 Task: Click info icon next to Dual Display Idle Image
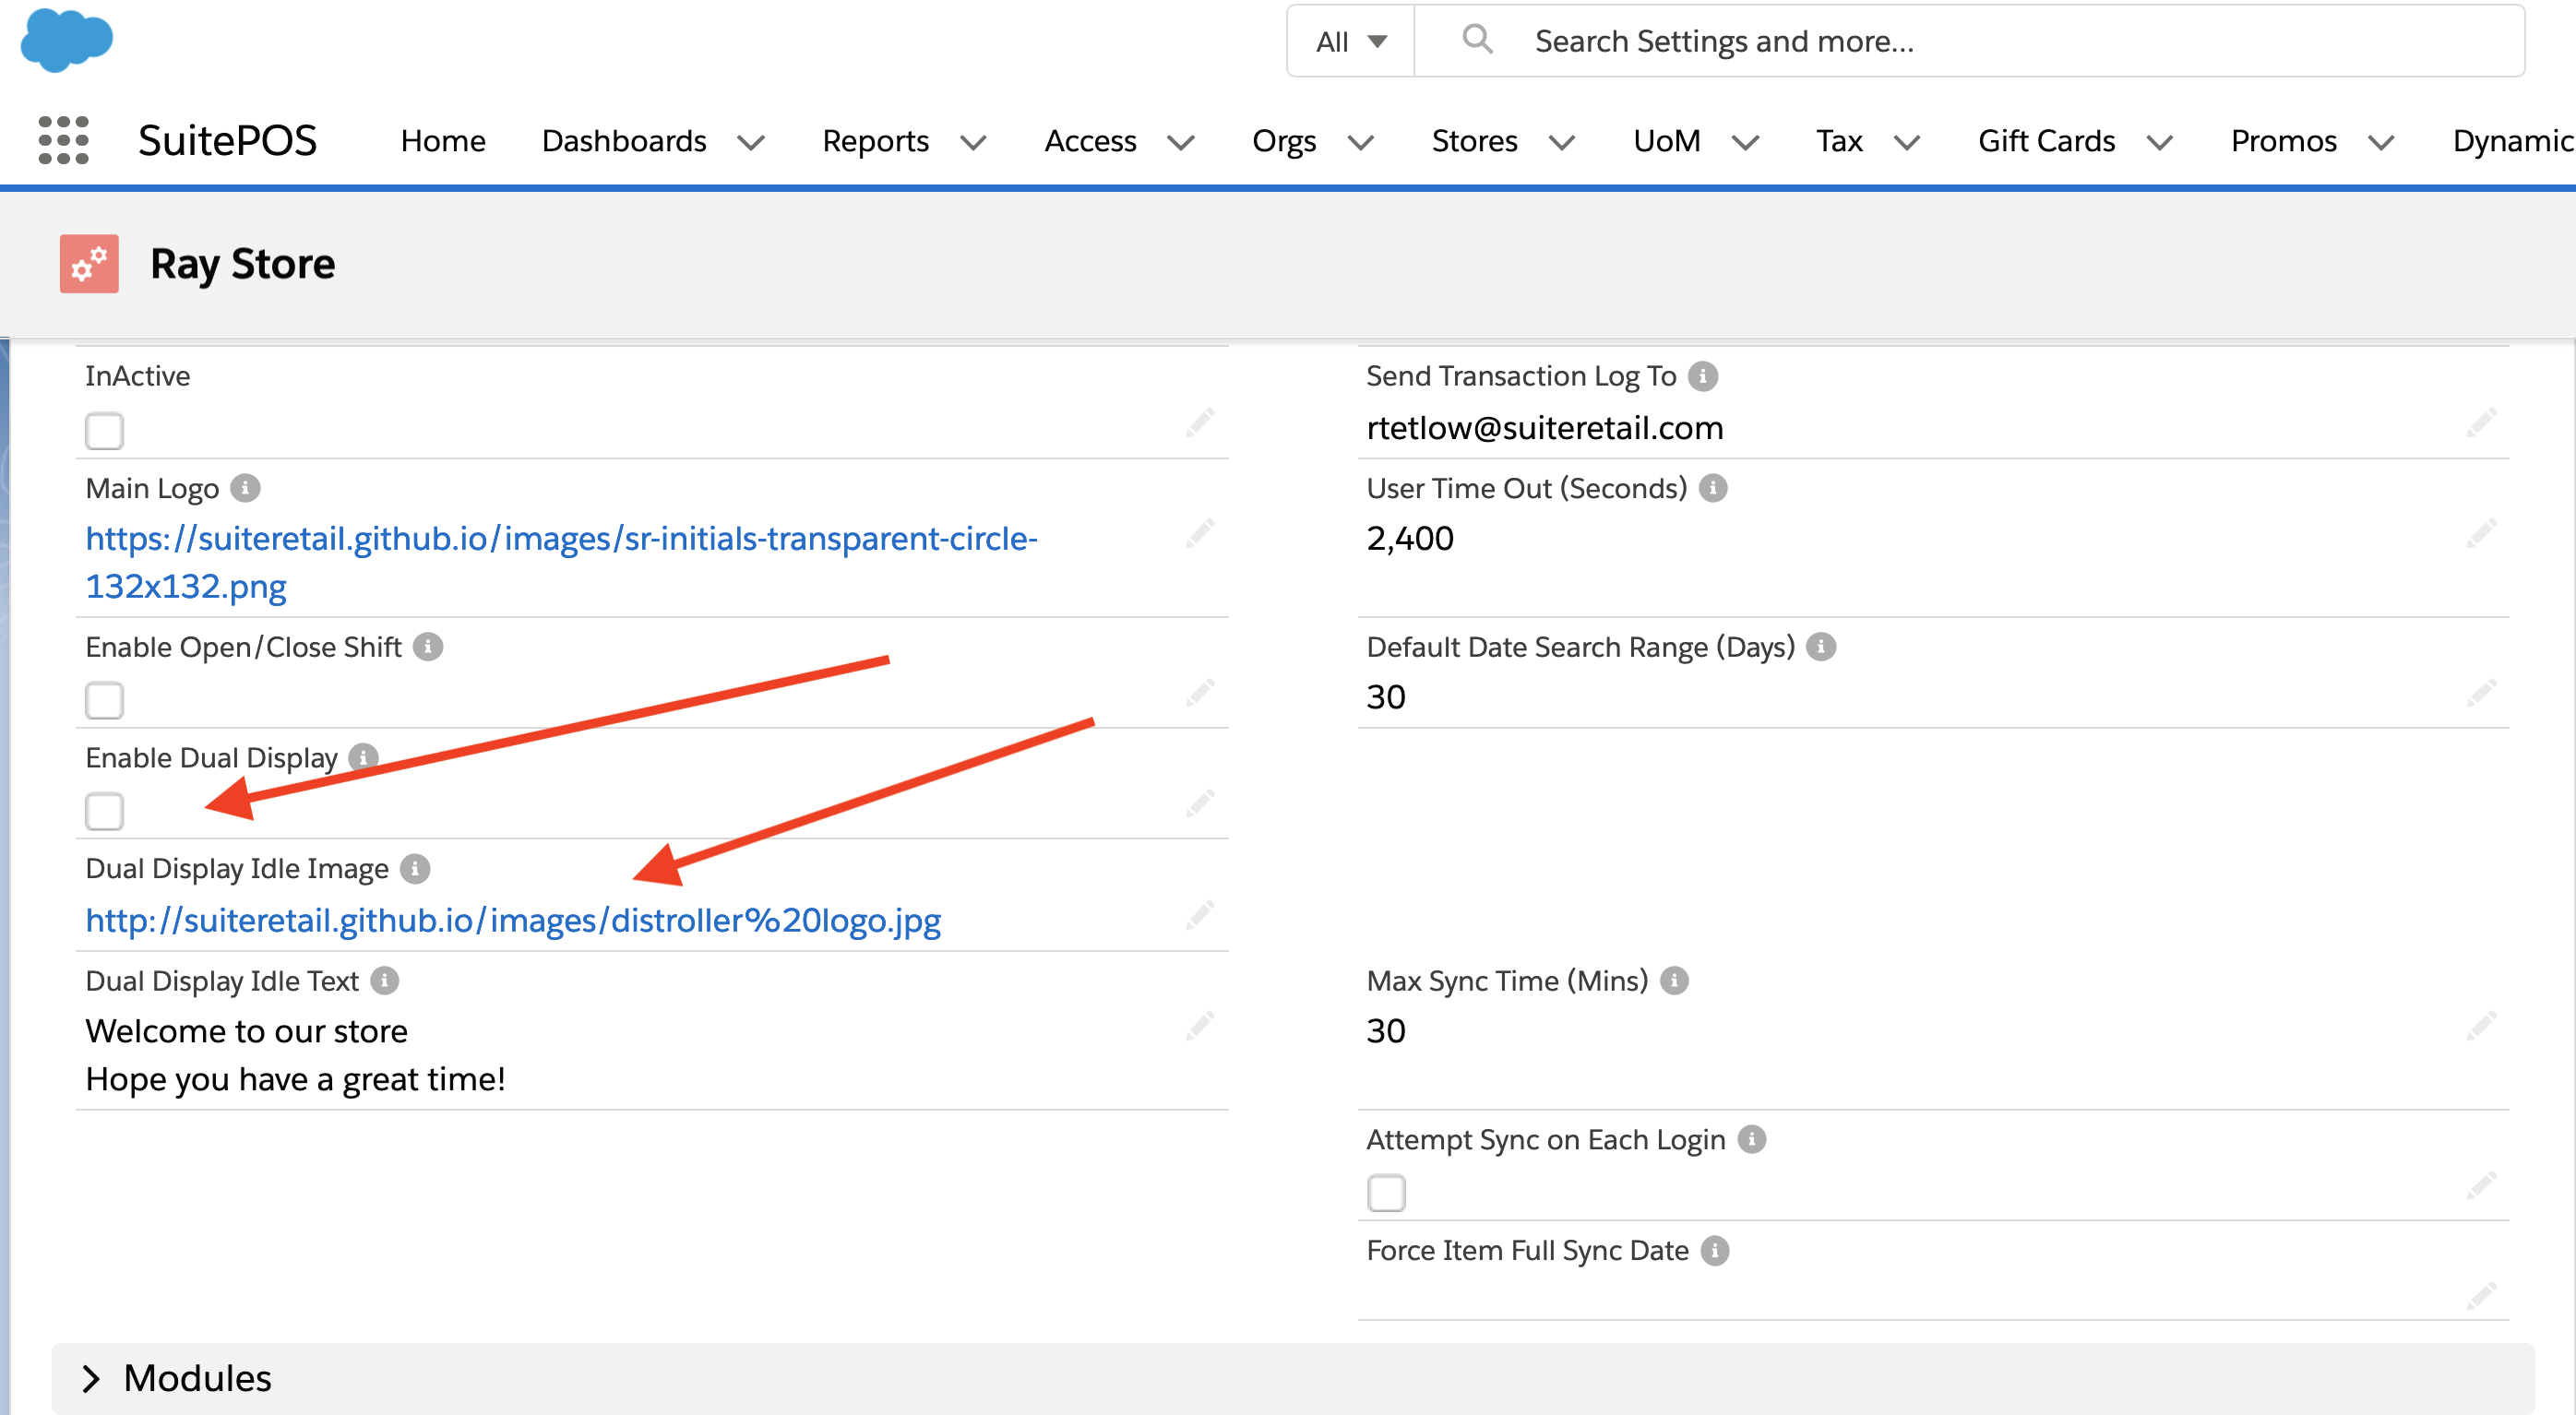tap(415, 868)
